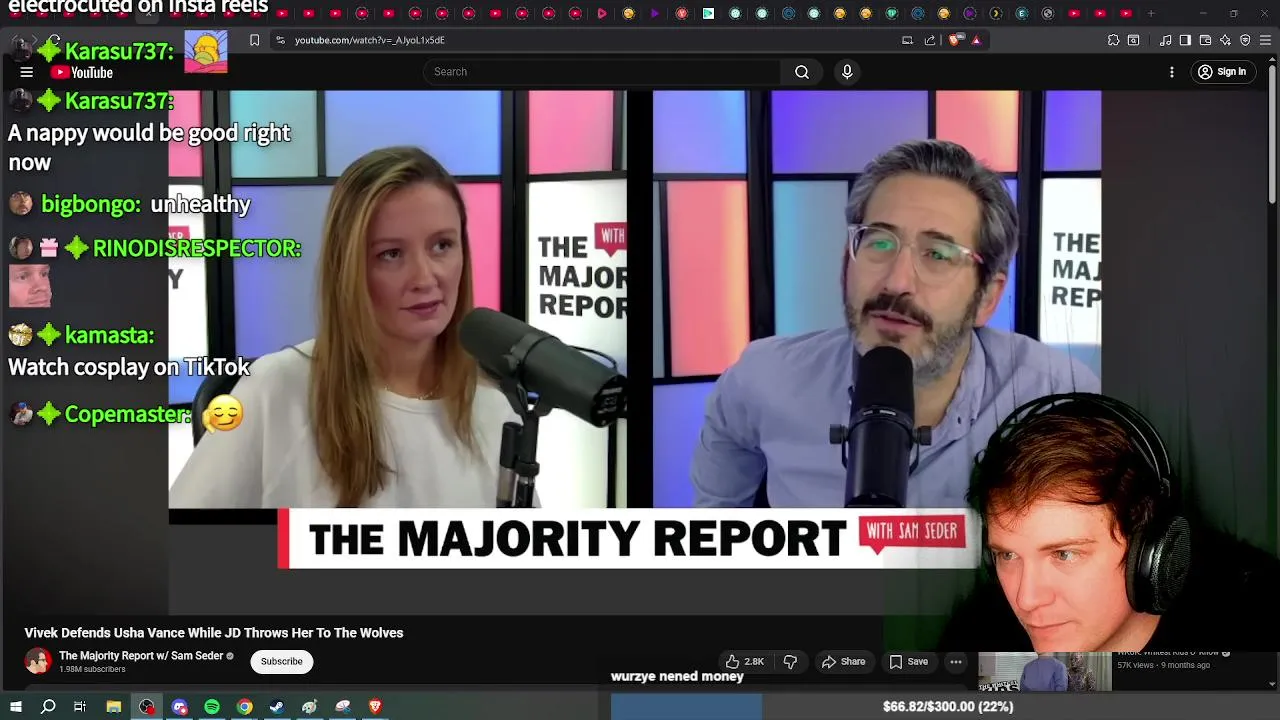Click the Sign in button
The height and width of the screenshot is (720, 1280).
point(1222,72)
